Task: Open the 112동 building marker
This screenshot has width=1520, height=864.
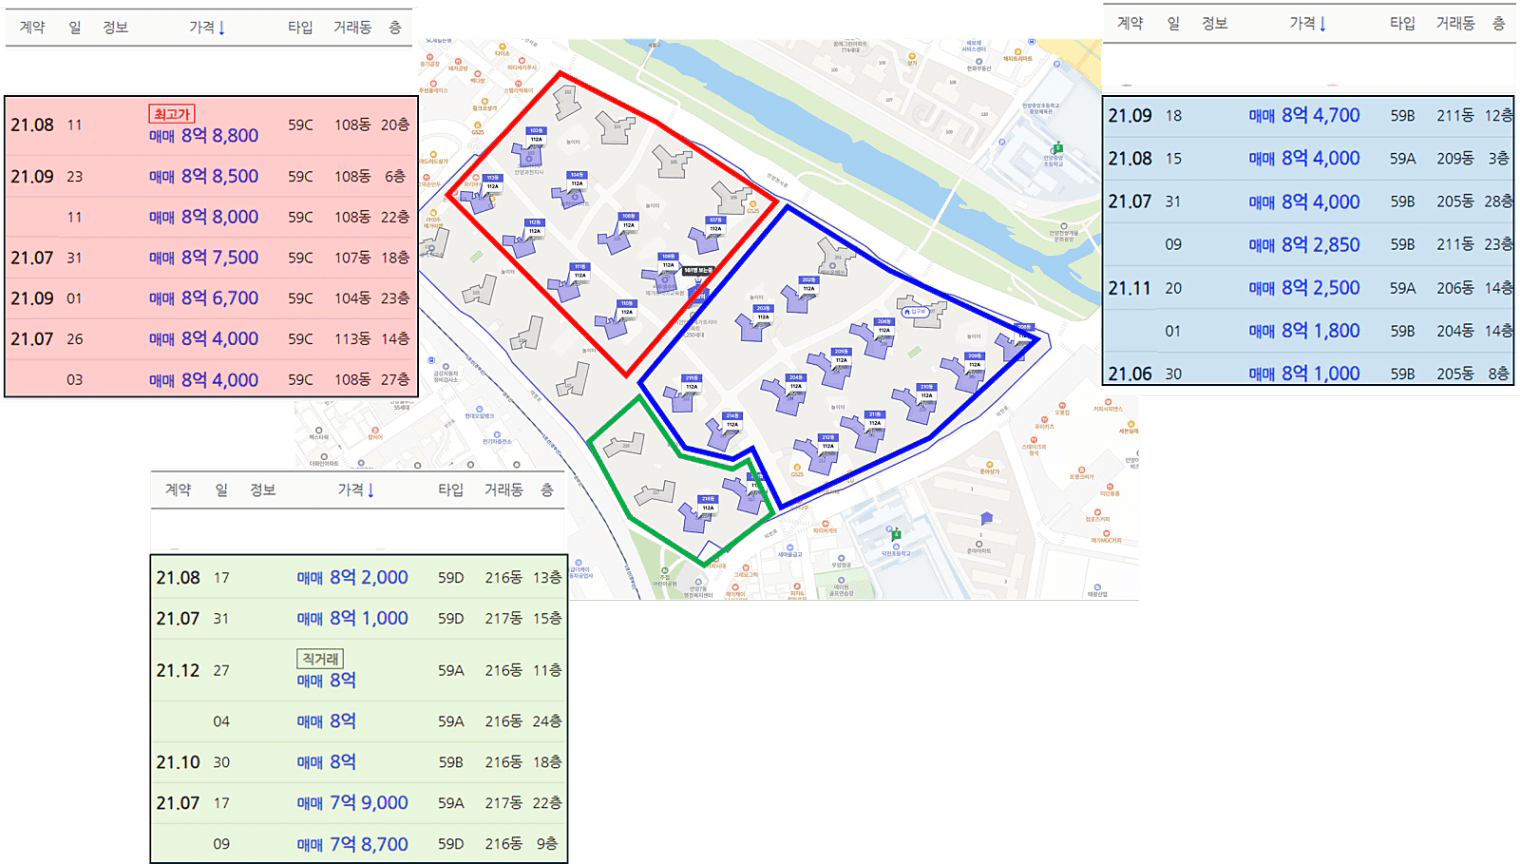Action: click(x=535, y=227)
